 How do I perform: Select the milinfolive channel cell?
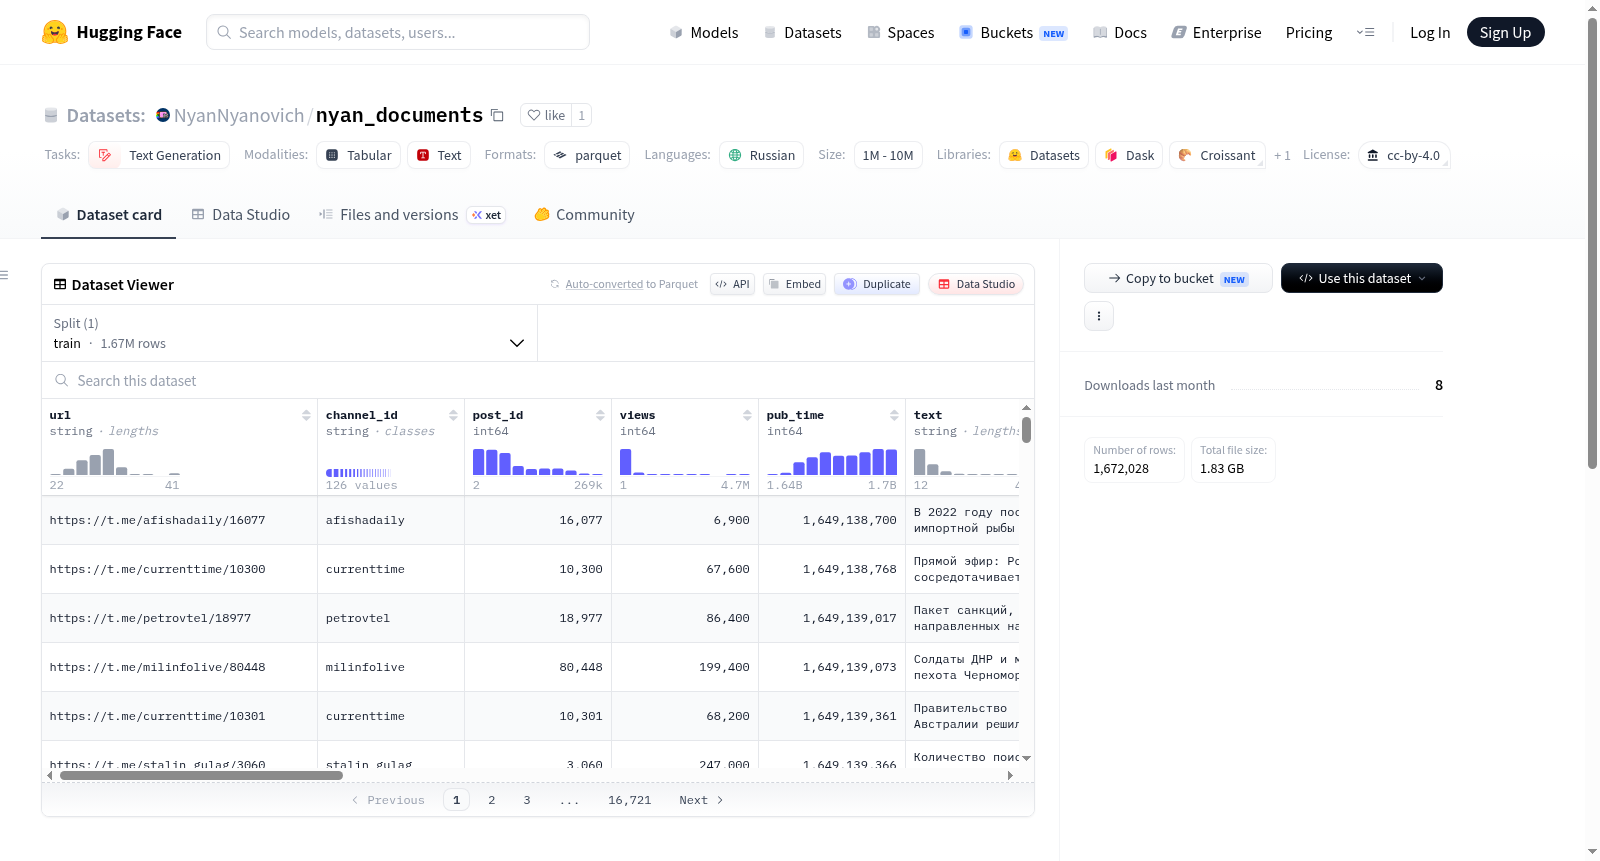[391, 667]
